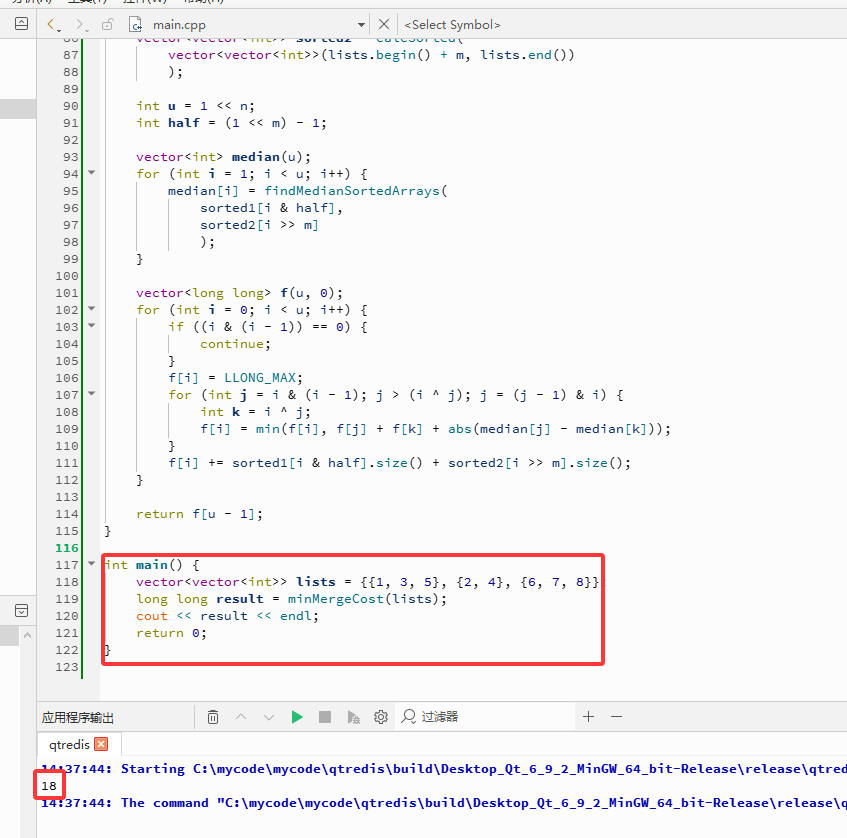The height and width of the screenshot is (838, 847).
Task: Click the up chevron in the left sidebar
Action: tap(28, 635)
